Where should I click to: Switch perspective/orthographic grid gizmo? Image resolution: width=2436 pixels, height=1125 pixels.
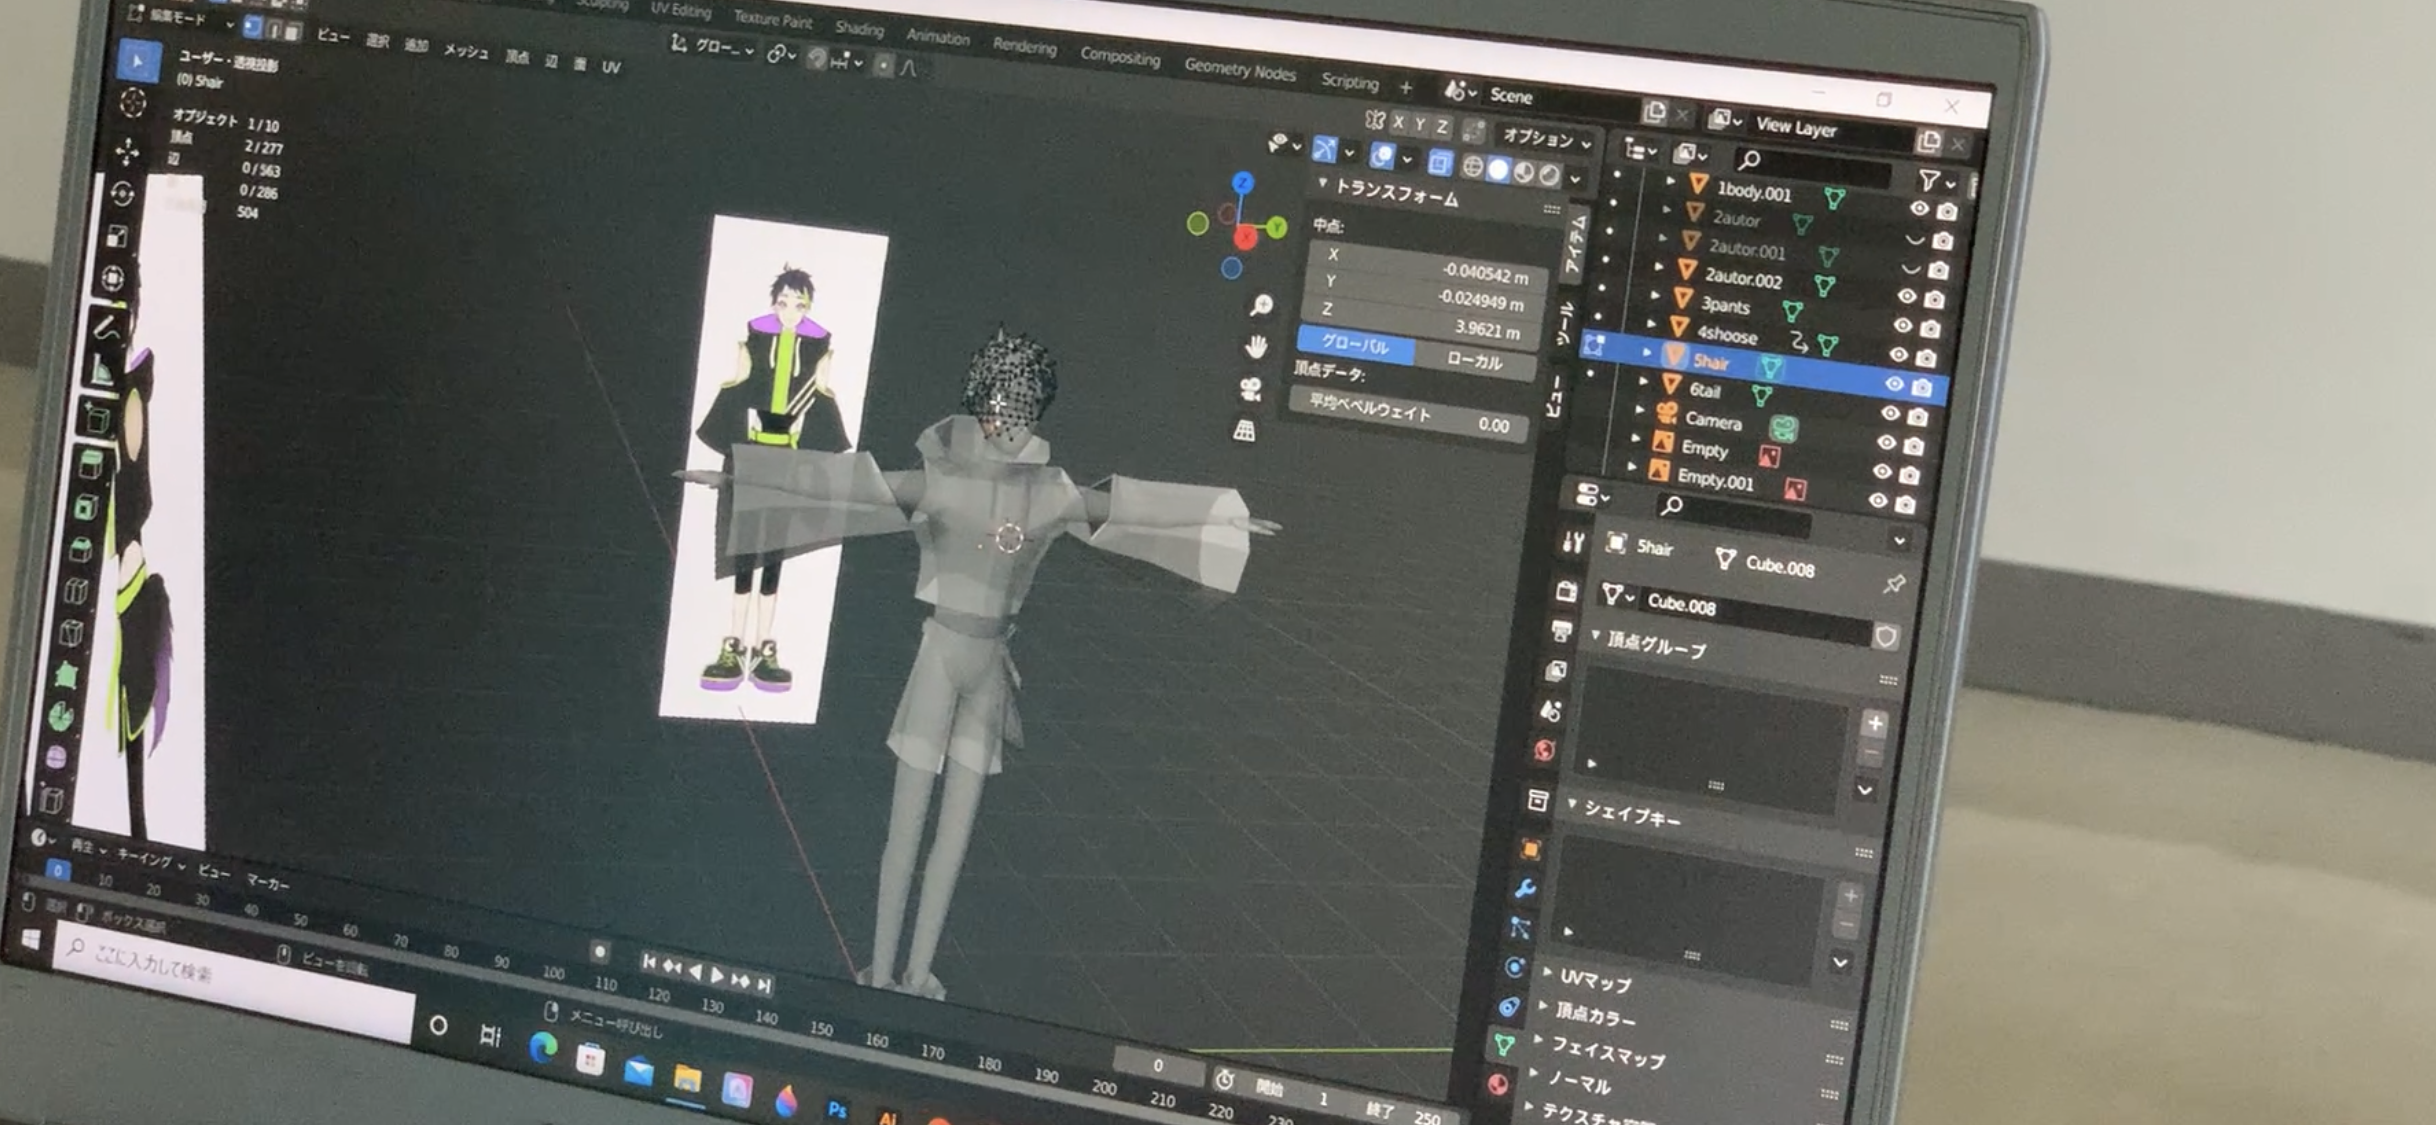(x=1244, y=430)
